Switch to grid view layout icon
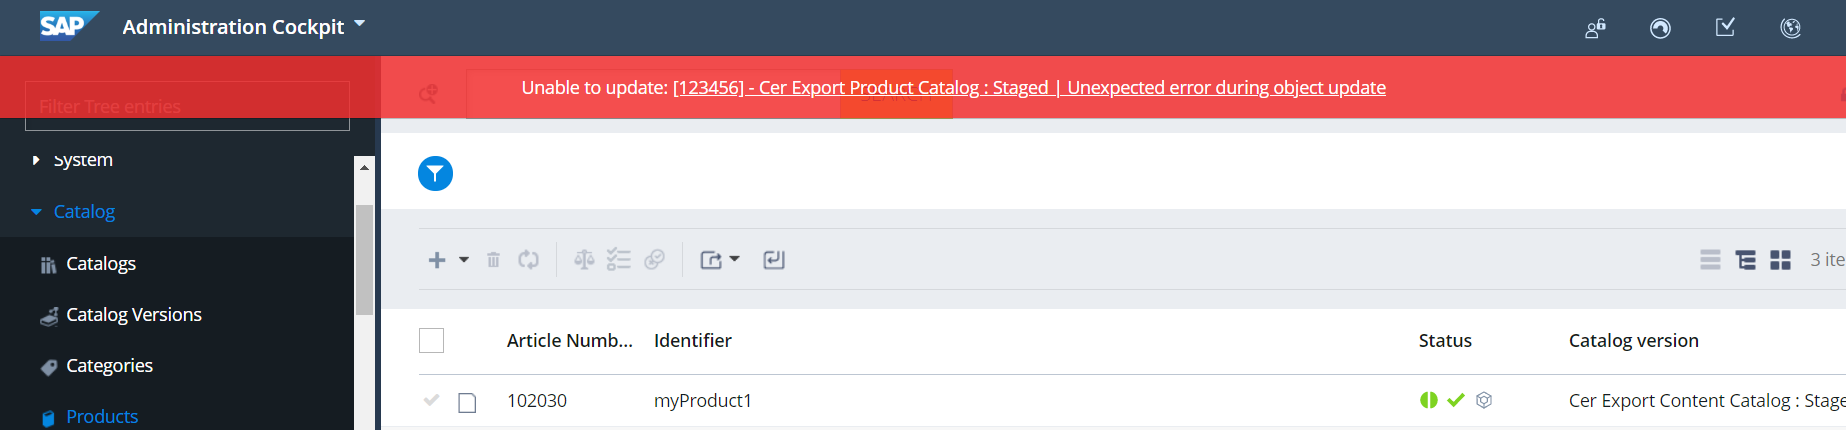1846x430 pixels. [x=1780, y=260]
